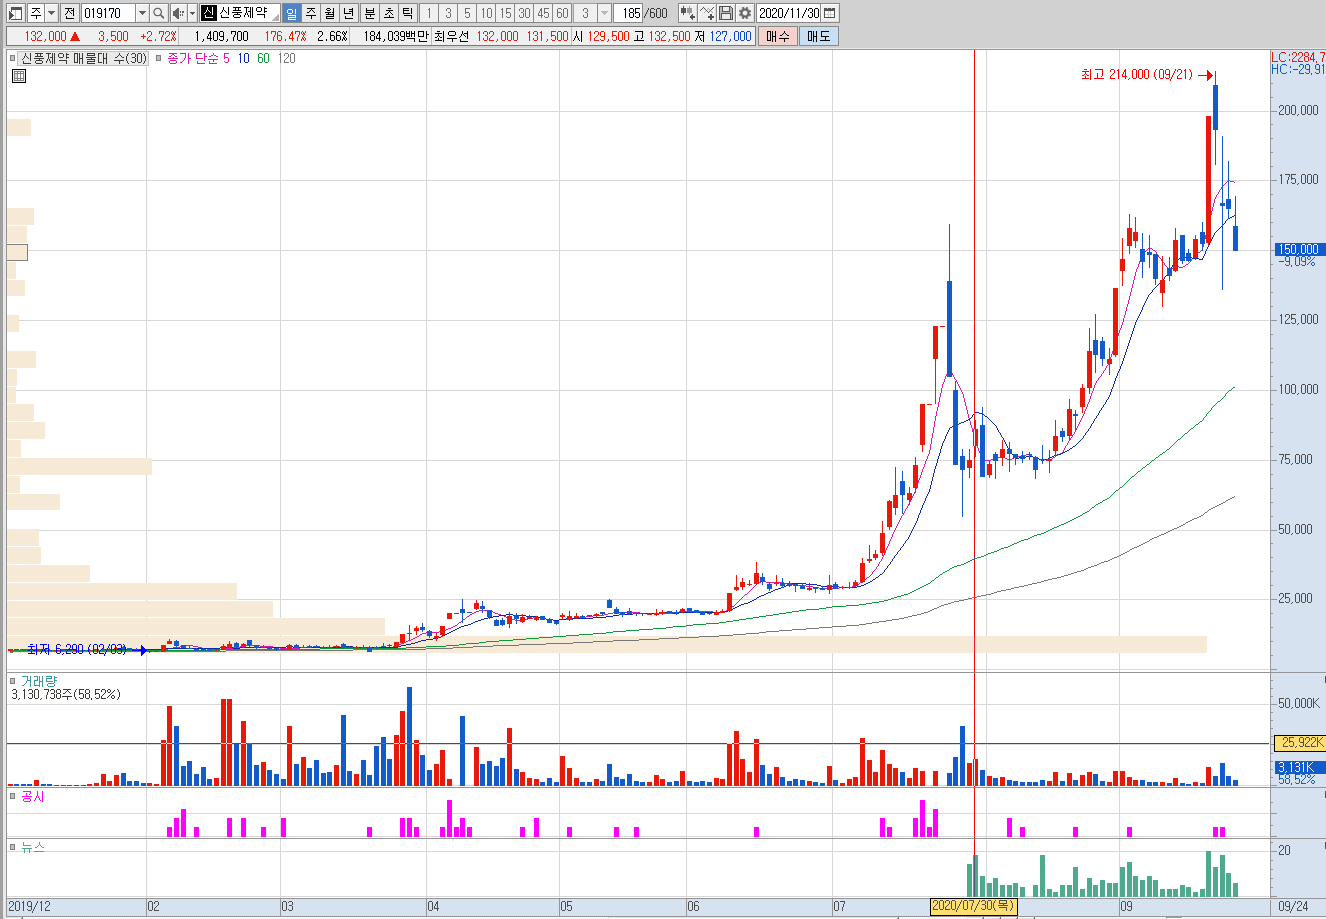Switch to 년 yearly chart period
Viewport: 1326px width, 919px height.
coord(347,13)
